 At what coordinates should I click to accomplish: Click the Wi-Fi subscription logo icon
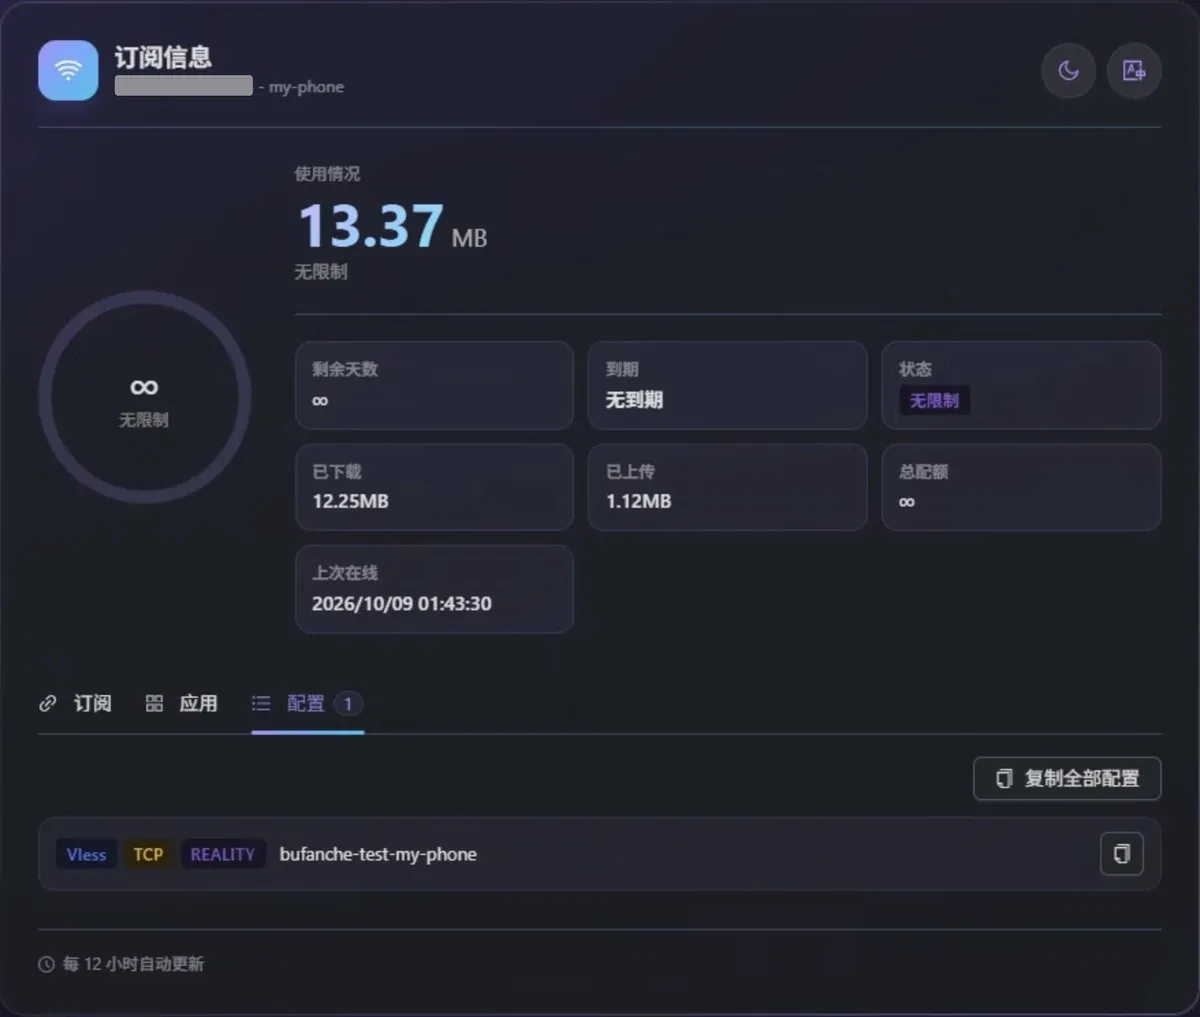pyautogui.click(x=68, y=70)
